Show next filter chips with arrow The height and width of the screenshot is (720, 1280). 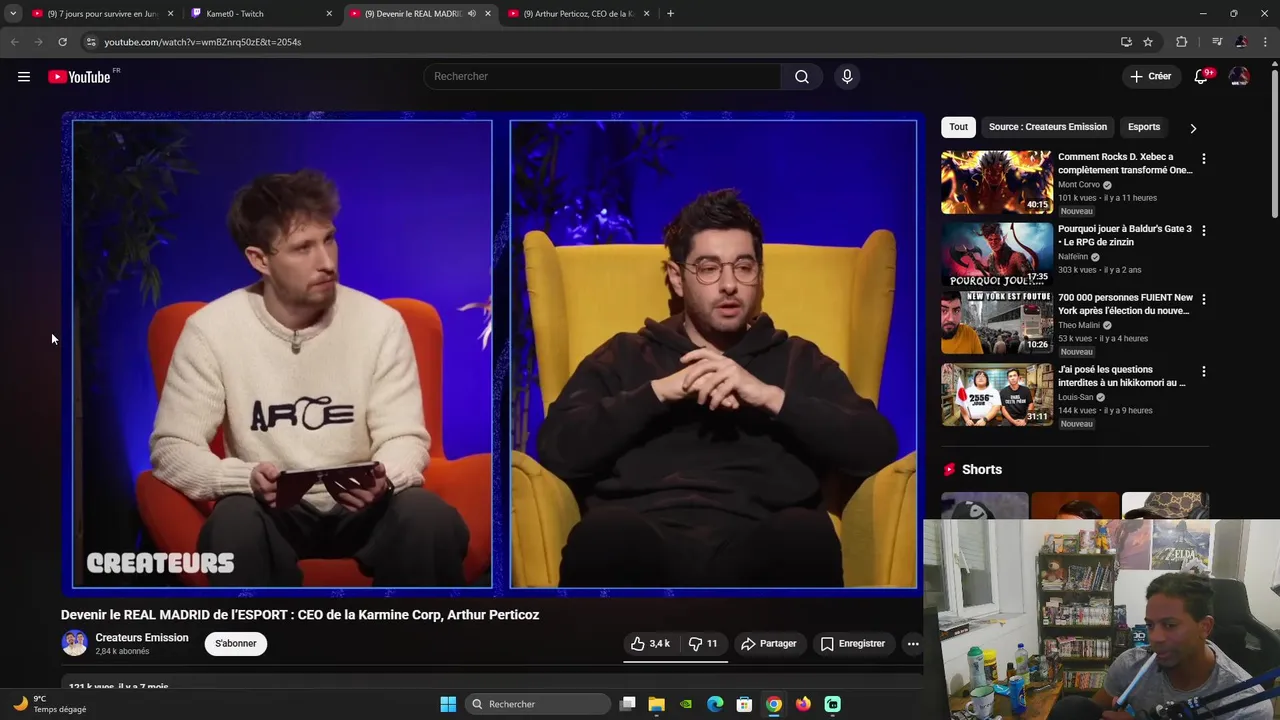[1193, 128]
